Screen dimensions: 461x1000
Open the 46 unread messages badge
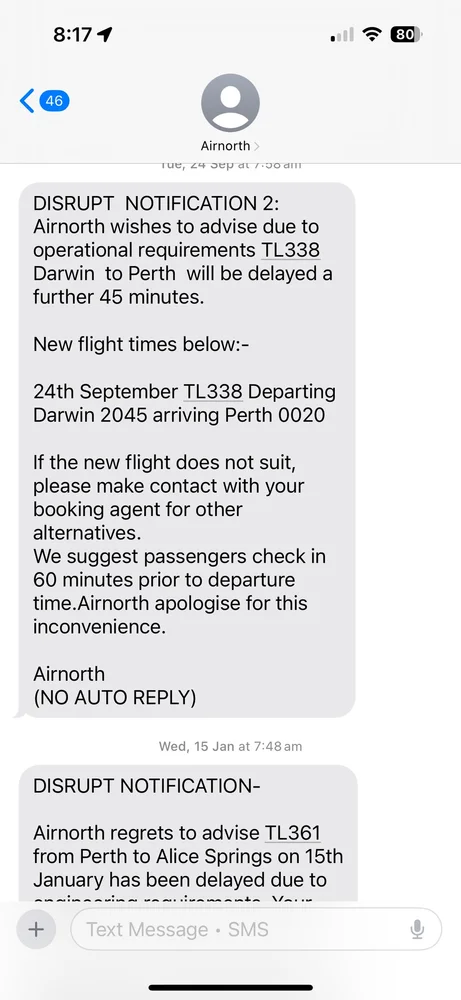point(54,101)
